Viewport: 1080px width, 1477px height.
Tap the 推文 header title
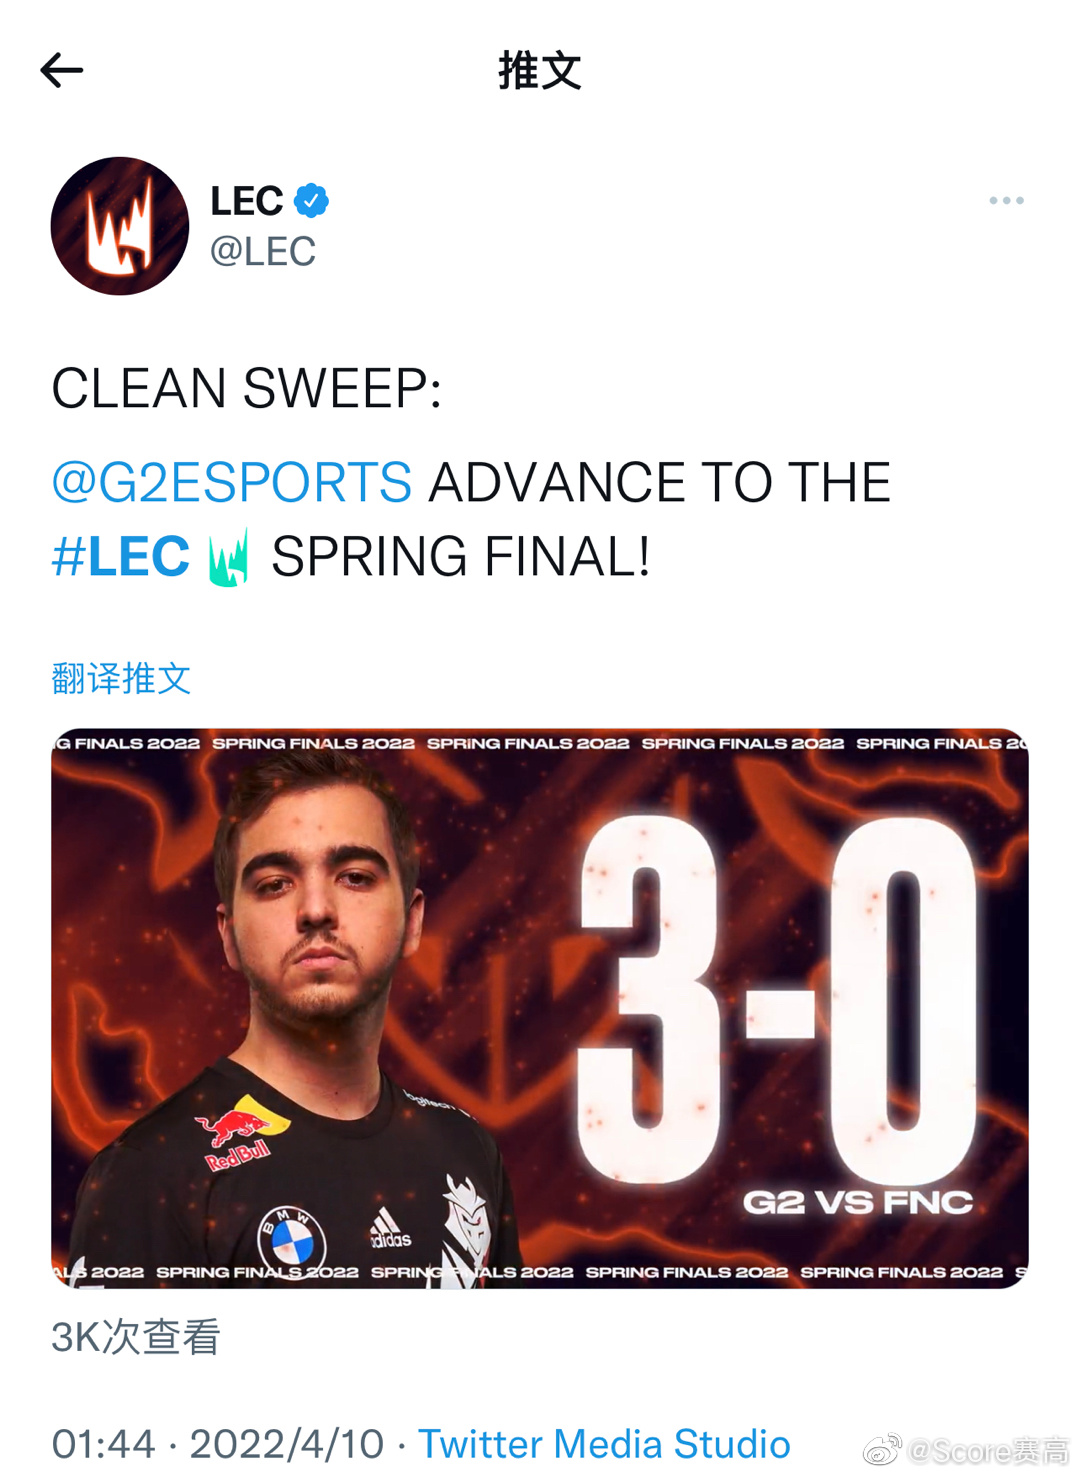point(540,71)
